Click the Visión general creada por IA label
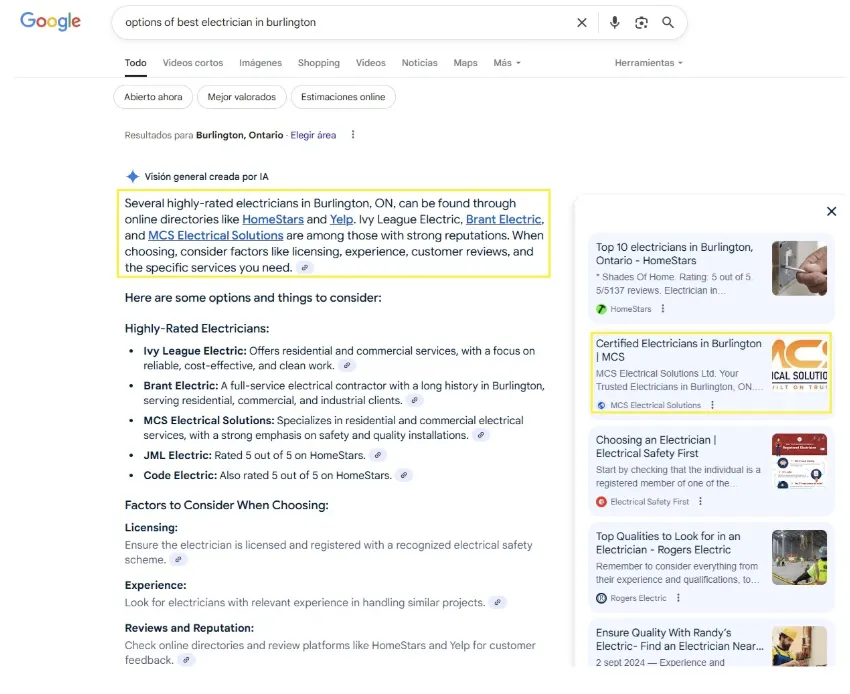The height and width of the screenshot is (694, 850). (x=207, y=177)
